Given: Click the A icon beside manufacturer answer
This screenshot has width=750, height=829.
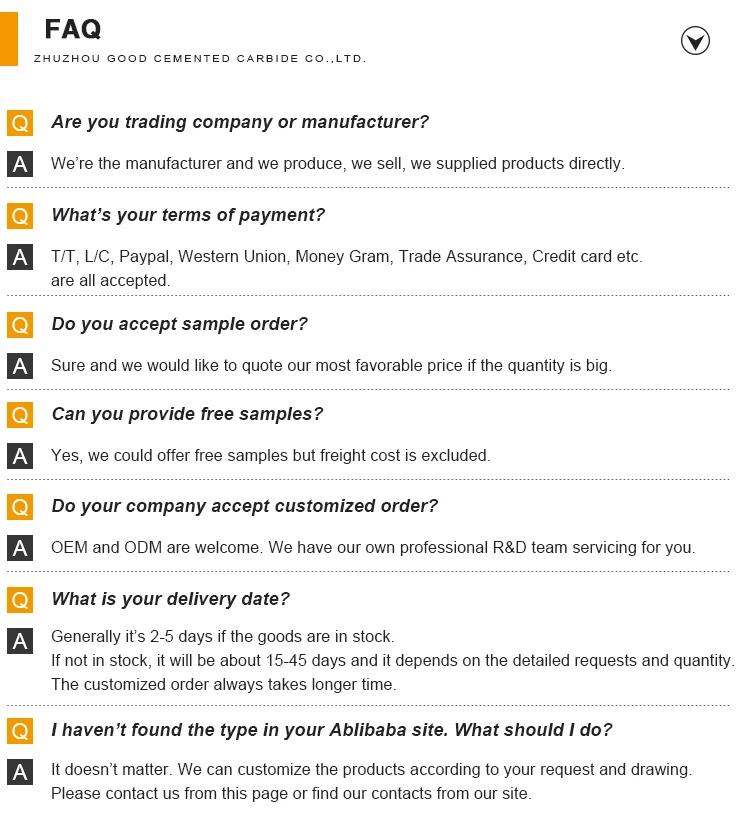Looking at the screenshot, I should (20, 164).
